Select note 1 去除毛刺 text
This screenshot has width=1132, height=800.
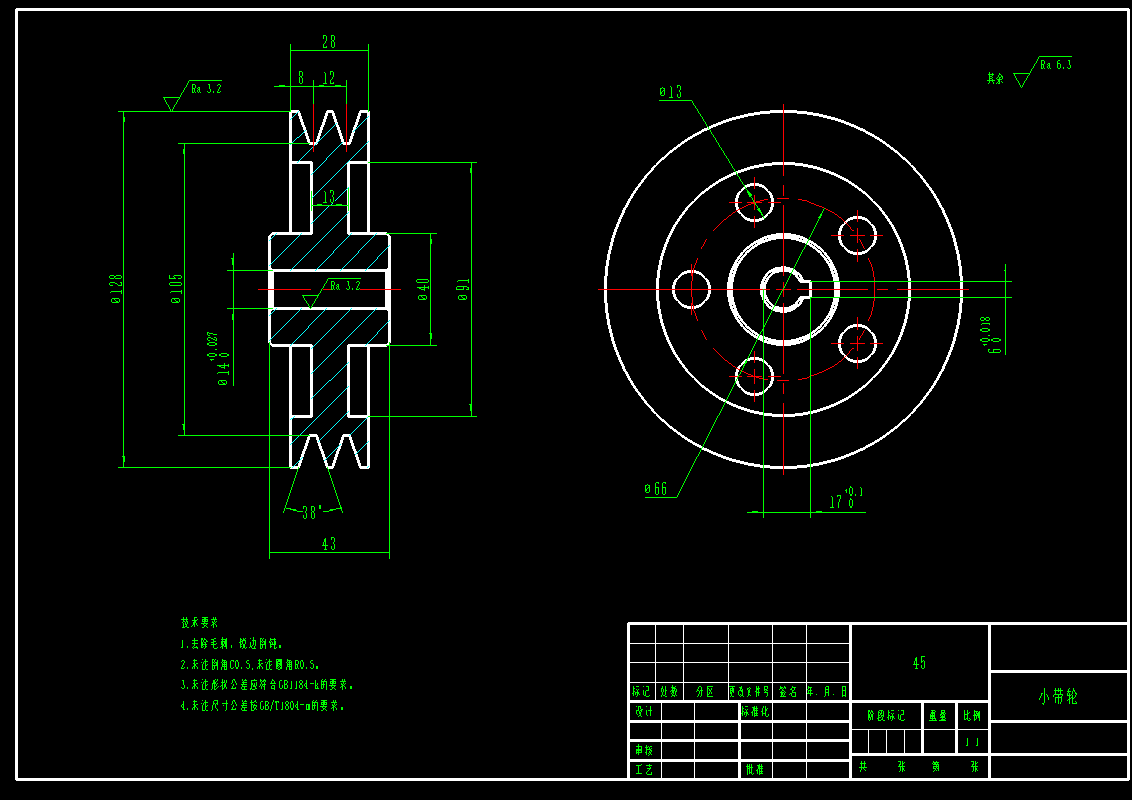click(232, 643)
